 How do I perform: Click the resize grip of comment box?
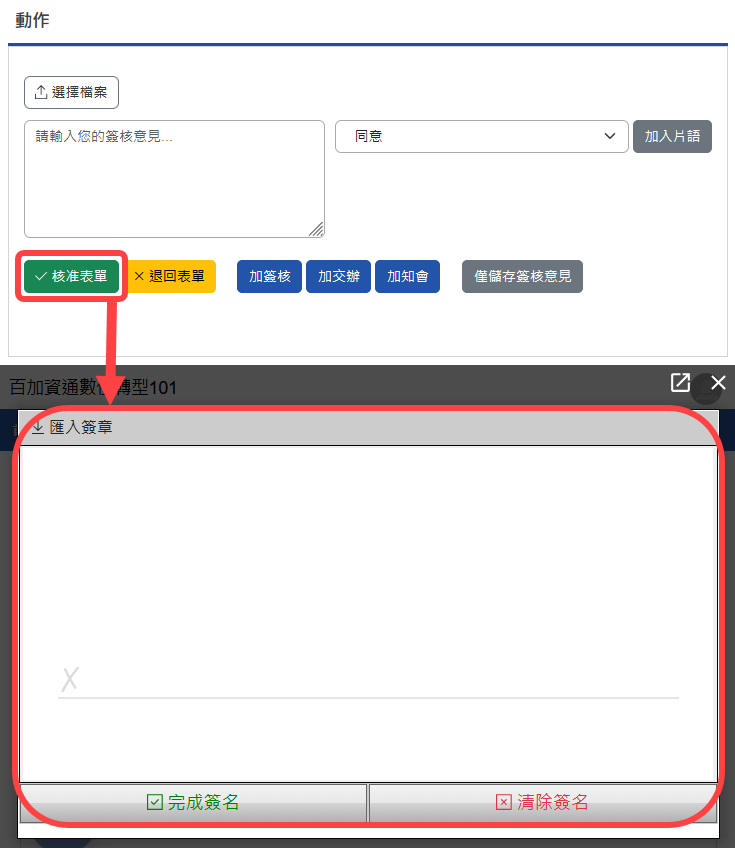(316, 229)
